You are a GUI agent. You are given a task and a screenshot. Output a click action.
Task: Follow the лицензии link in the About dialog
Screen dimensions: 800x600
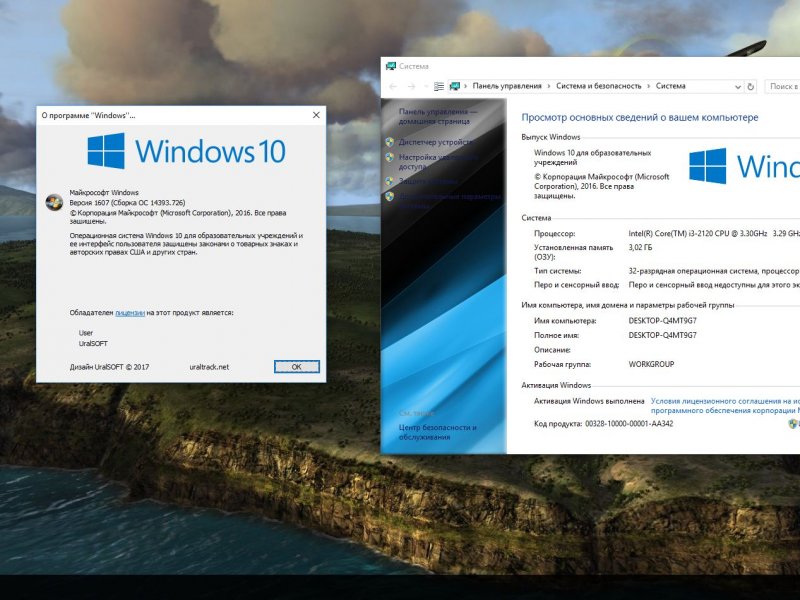[130, 313]
